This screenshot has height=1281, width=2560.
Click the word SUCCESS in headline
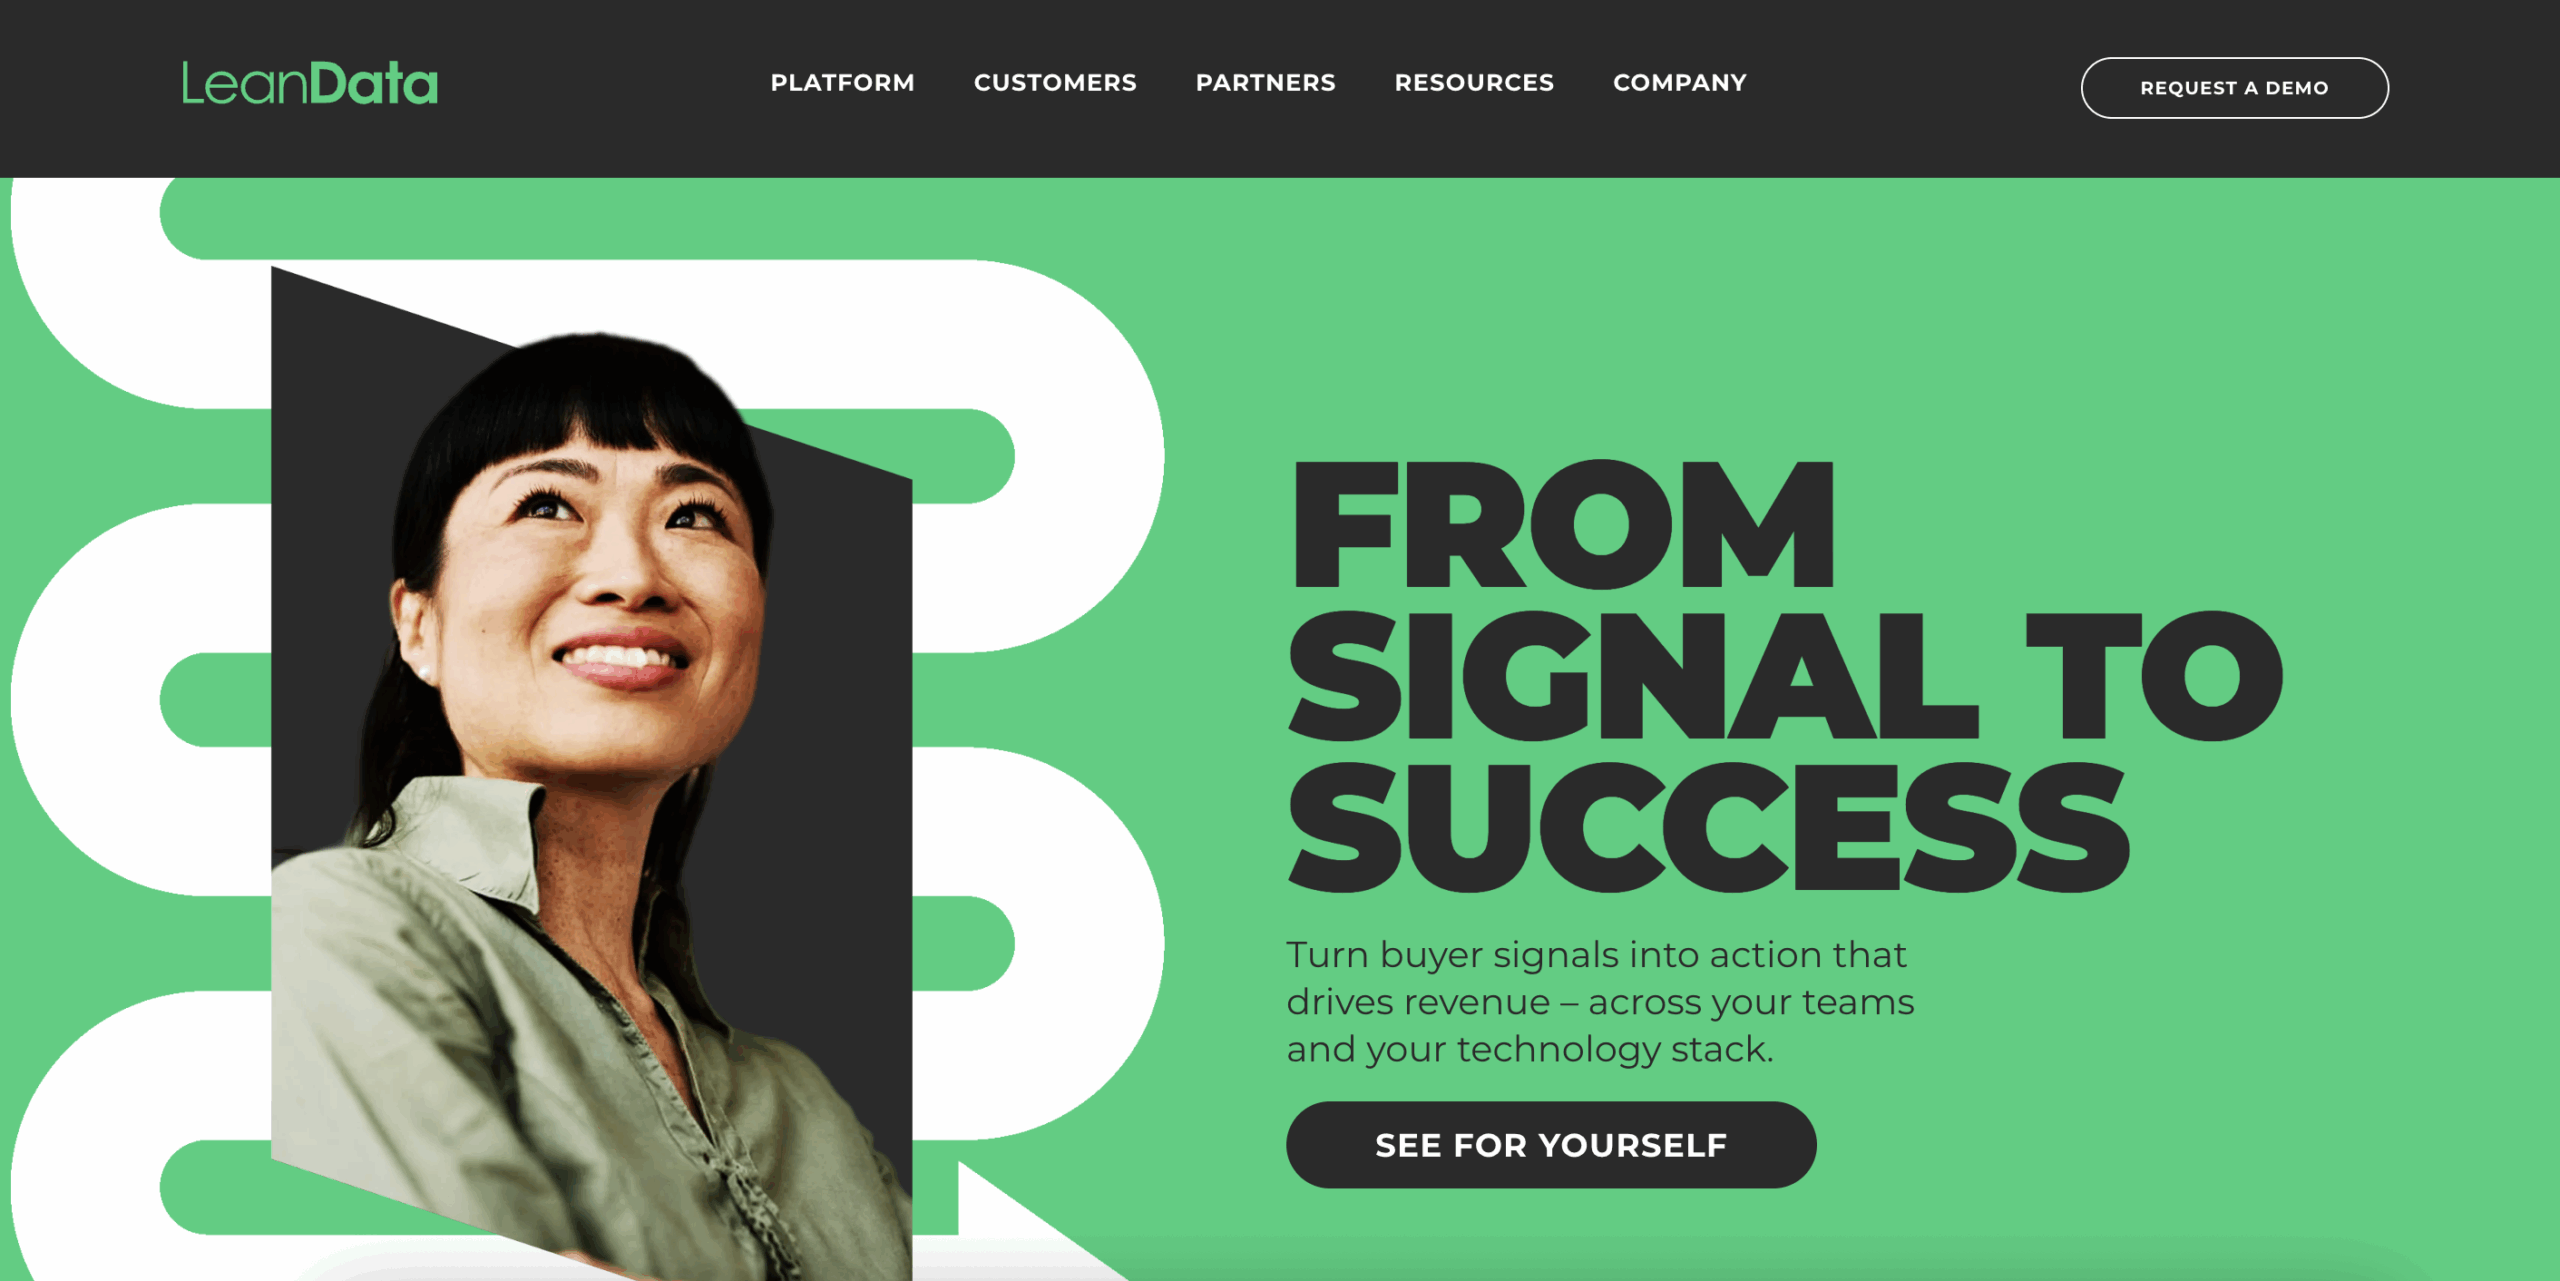click(x=1708, y=827)
